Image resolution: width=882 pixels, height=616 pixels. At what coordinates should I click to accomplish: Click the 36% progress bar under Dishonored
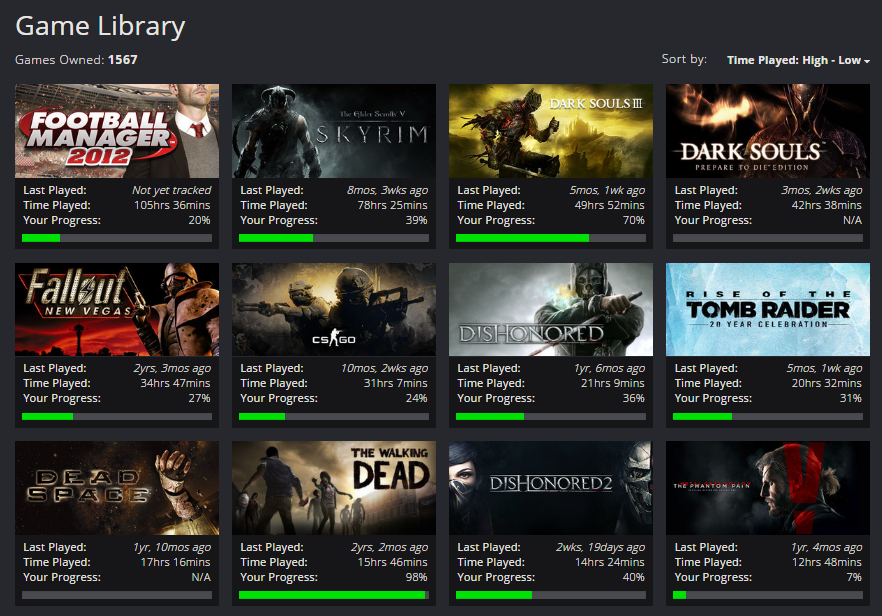click(551, 416)
